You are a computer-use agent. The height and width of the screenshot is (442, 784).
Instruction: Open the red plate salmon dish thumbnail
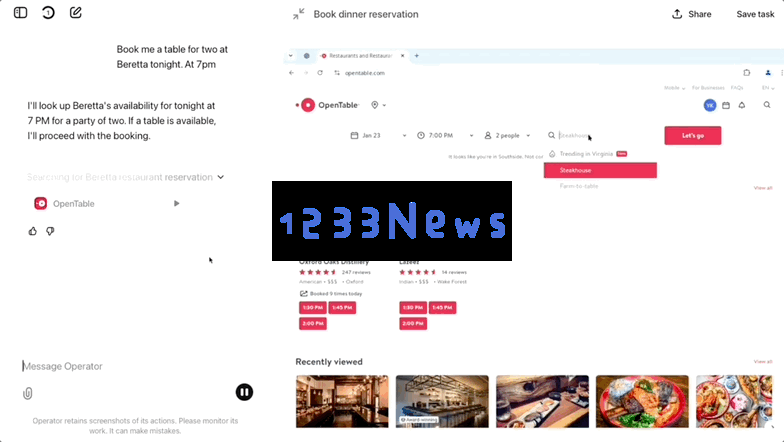tap(642, 402)
